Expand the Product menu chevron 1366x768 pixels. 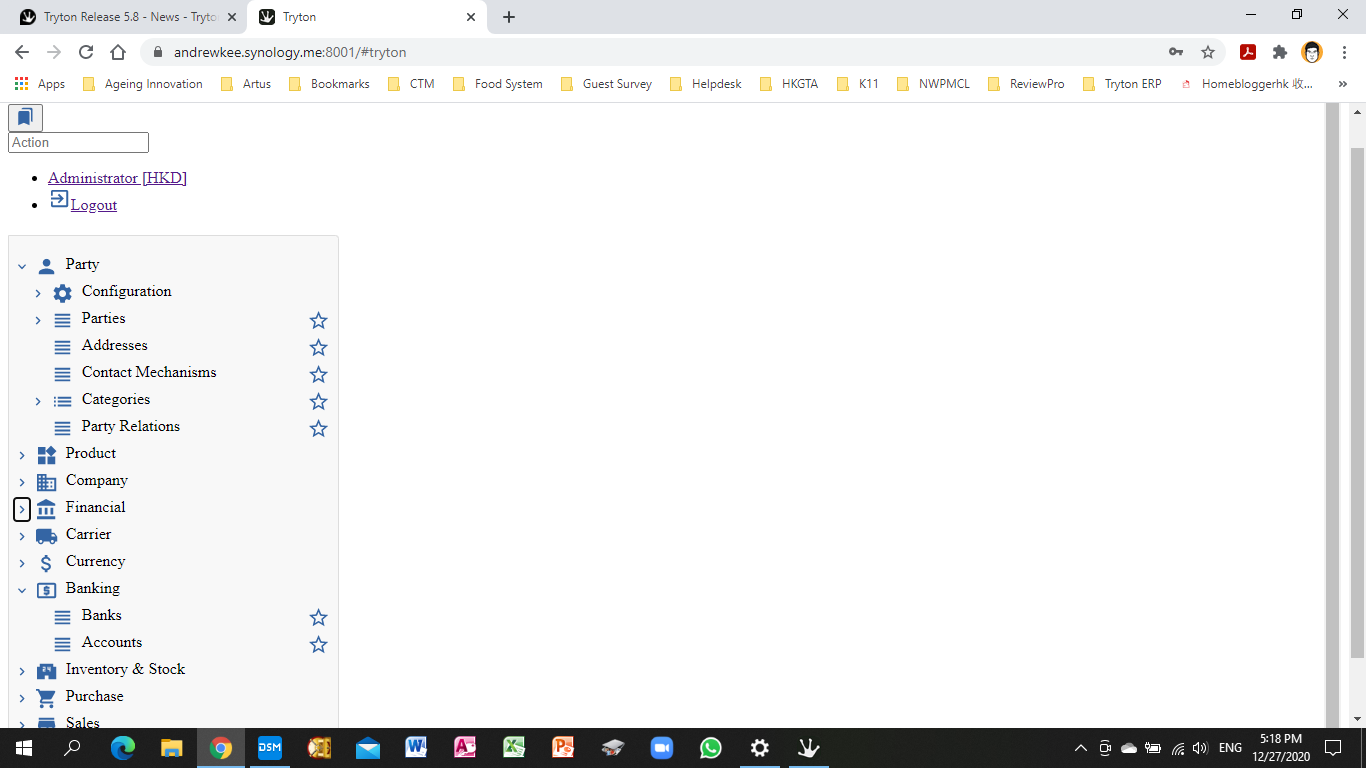coord(22,455)
